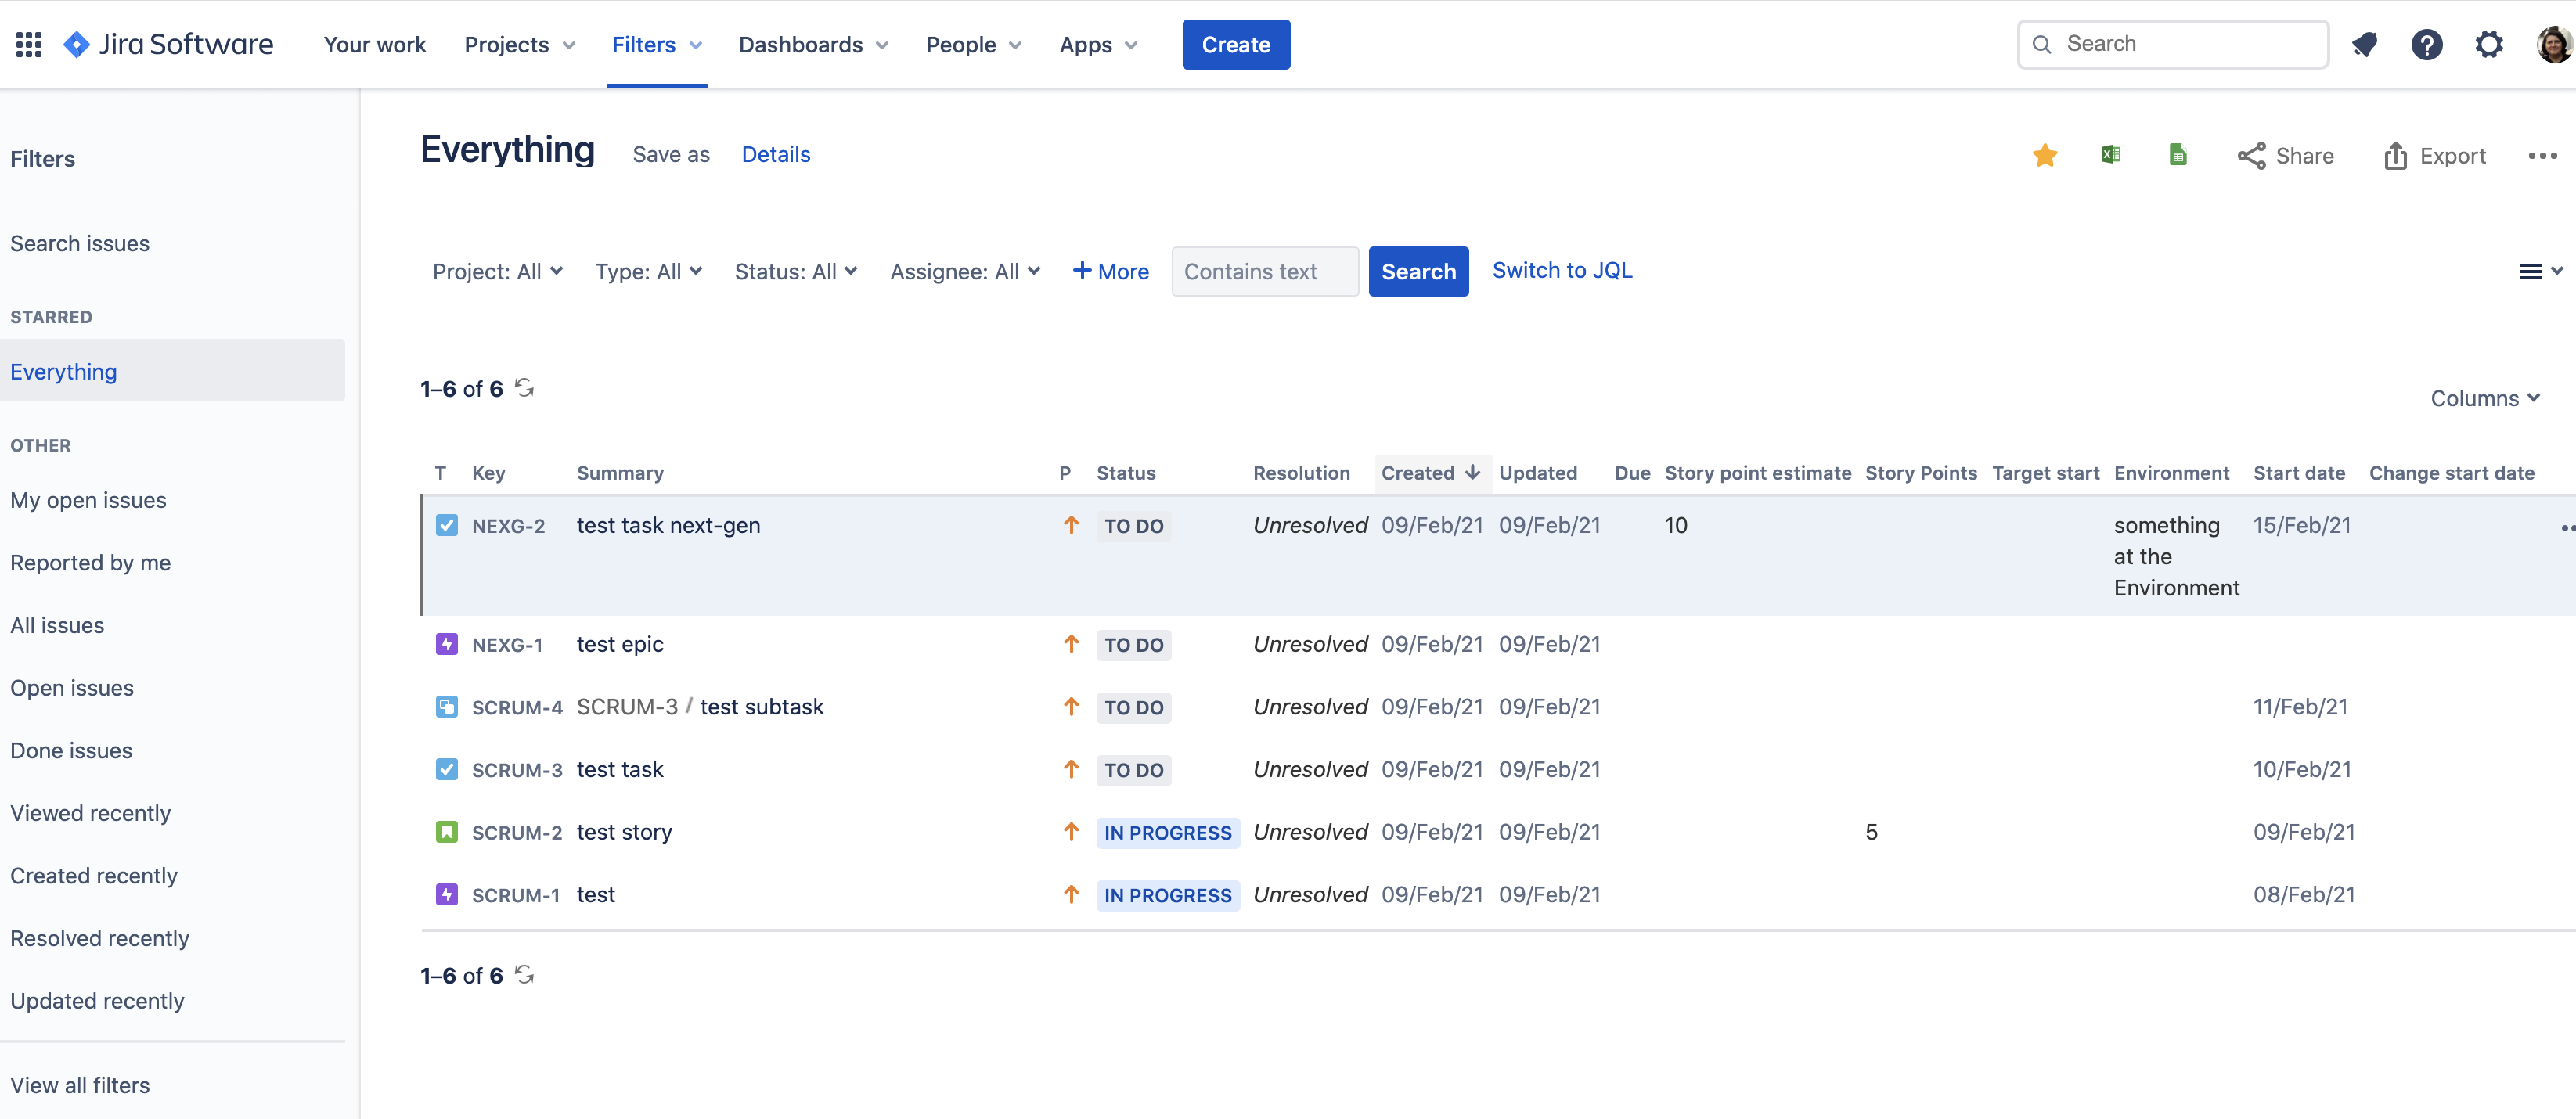Image resolution: width=2576 pixels, height=1119 pixels.
Task: Expand the Project: All dropdown
Action: point(497,271)
